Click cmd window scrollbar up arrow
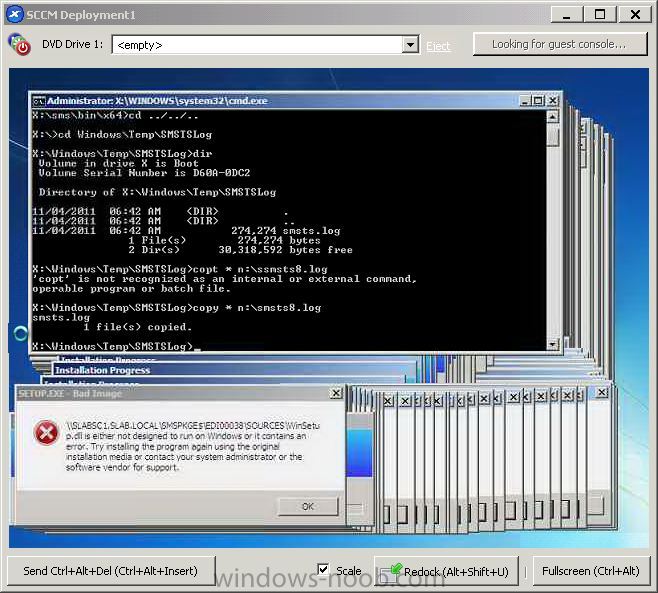Viewport: 658px width, 593px height. 553,117
